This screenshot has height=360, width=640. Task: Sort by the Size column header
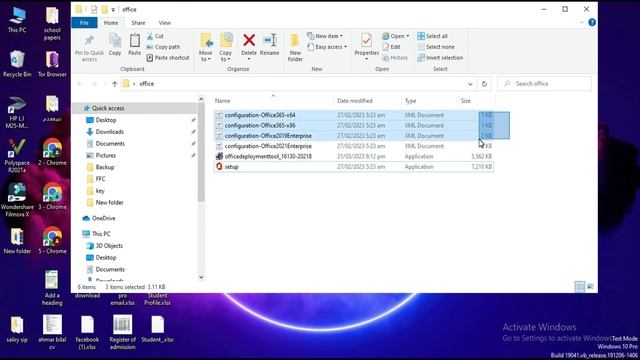(x=476, y=101)
